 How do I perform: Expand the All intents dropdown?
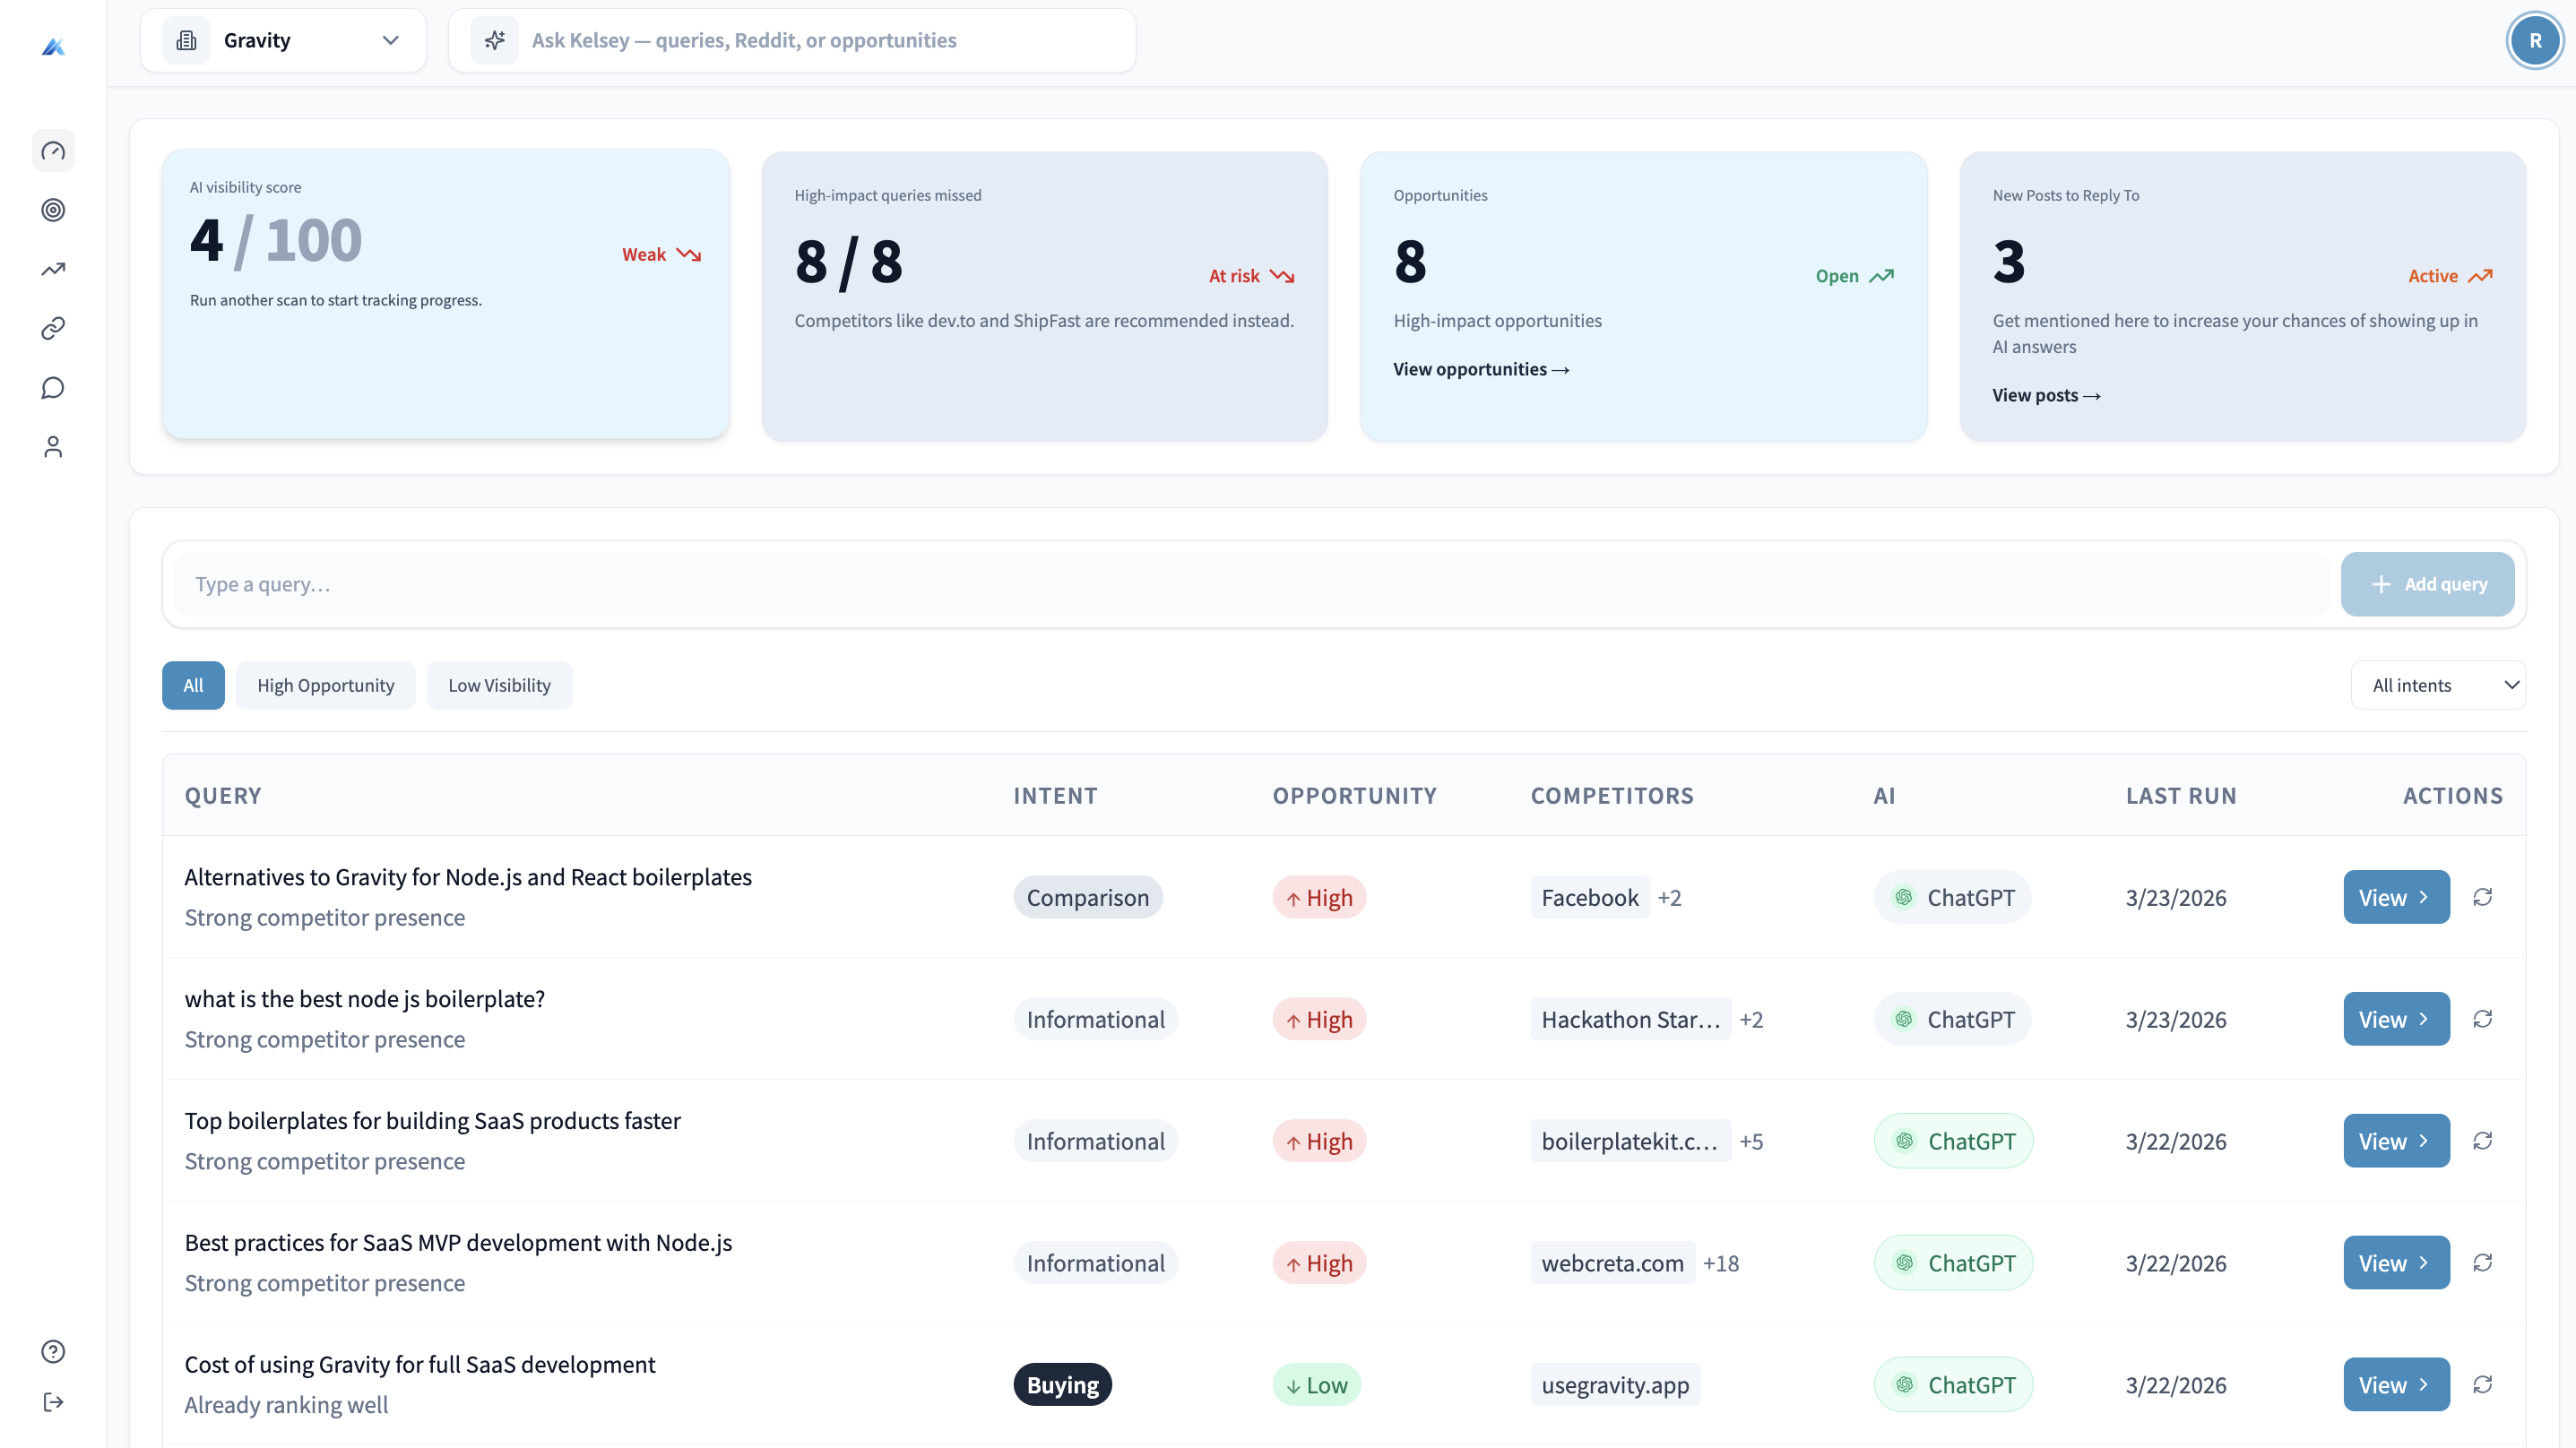2439,685
